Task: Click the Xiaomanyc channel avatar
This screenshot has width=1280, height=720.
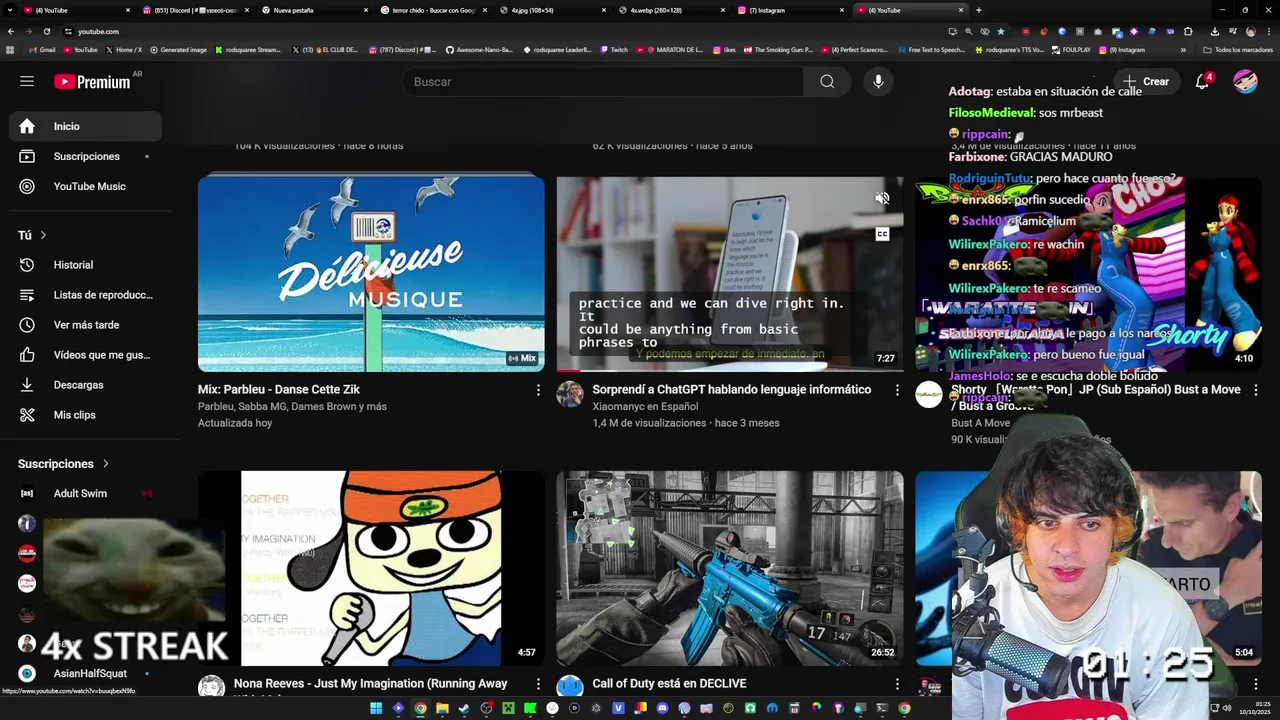Action: click(x=570, y=394)
